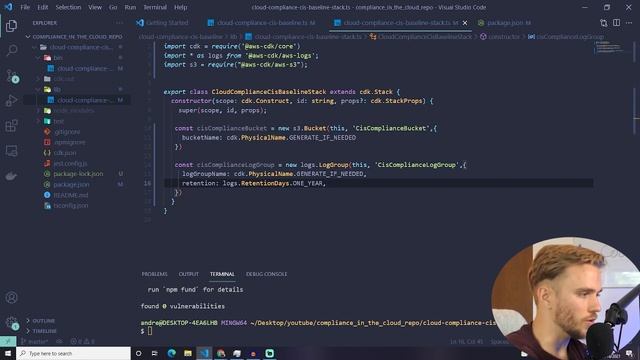The image size is (640, 360).
Task: Switch to the Output panel tab
Action: coord(189,274)
